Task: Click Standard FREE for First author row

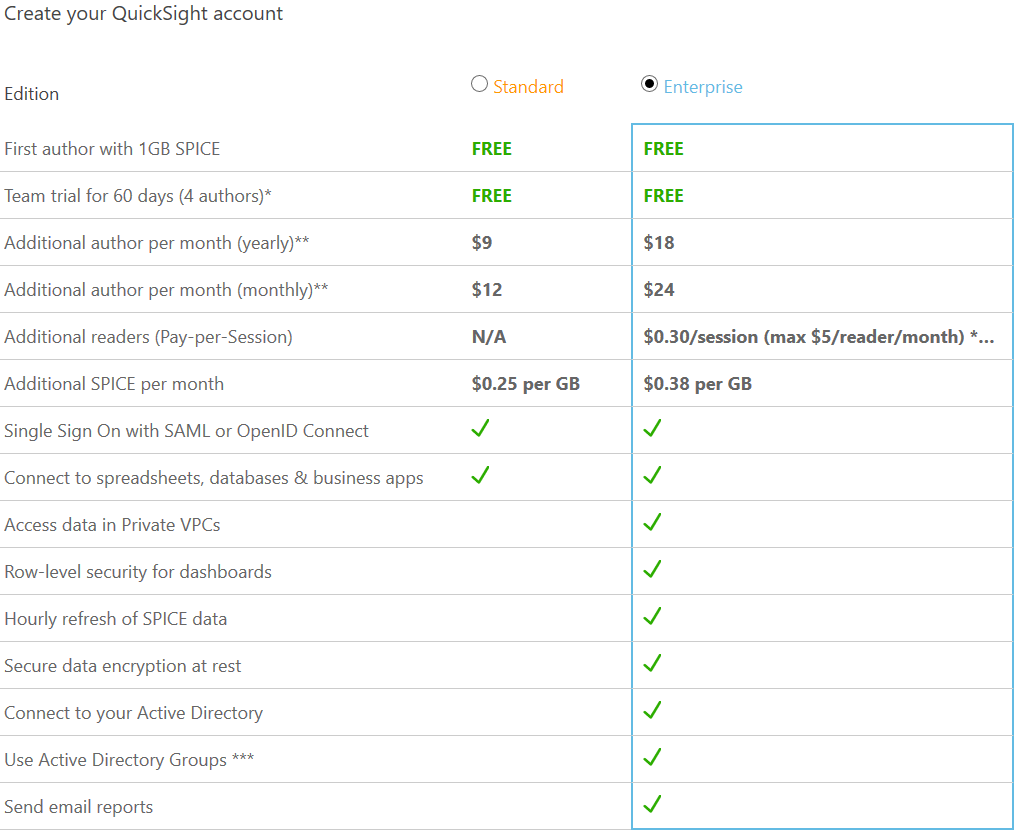Action: click(492, 148)
